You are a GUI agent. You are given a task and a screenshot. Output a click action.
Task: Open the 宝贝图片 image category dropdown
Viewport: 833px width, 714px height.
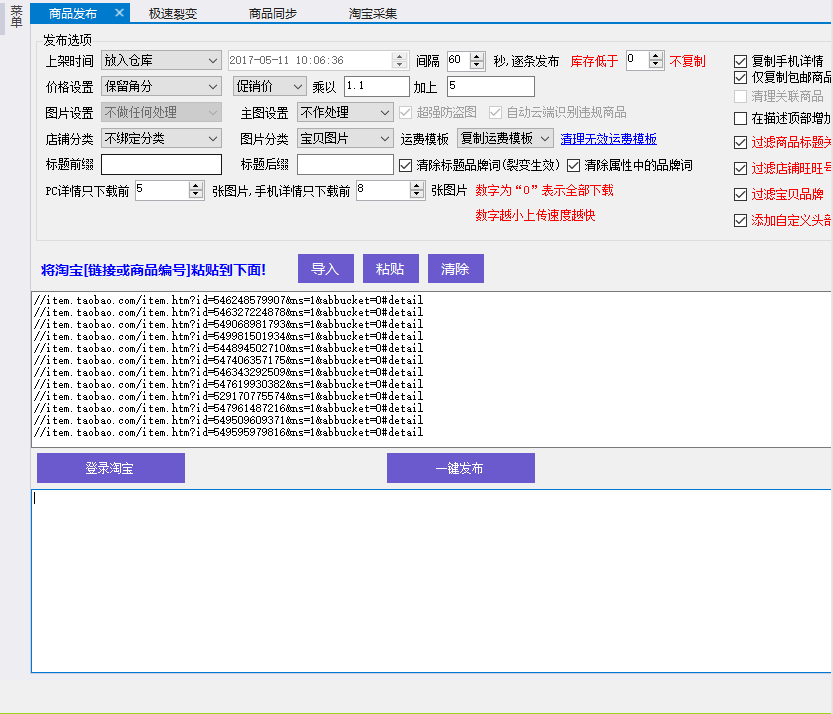(344, 138)
